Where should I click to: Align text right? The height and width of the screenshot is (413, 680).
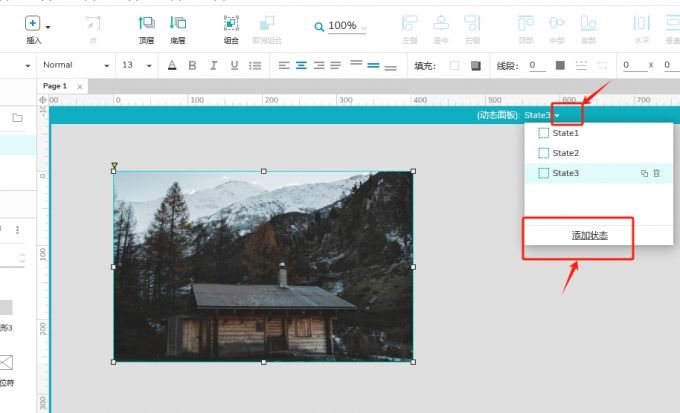pos(319,66)
